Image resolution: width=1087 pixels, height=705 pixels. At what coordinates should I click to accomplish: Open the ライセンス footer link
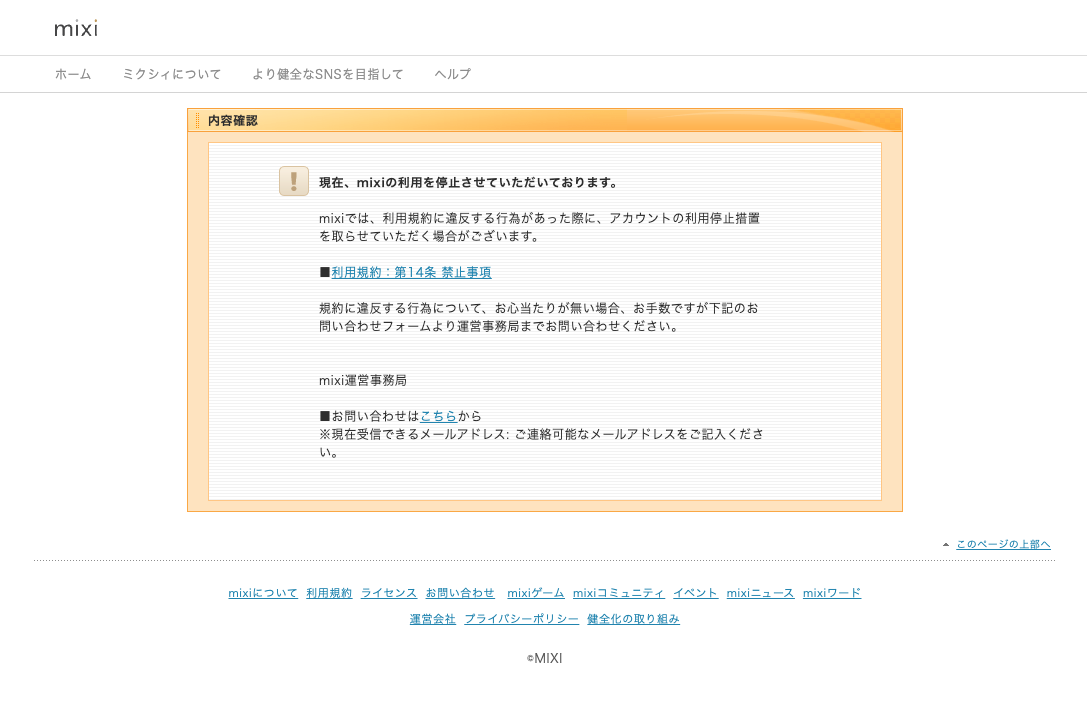[x=389, y=593]
